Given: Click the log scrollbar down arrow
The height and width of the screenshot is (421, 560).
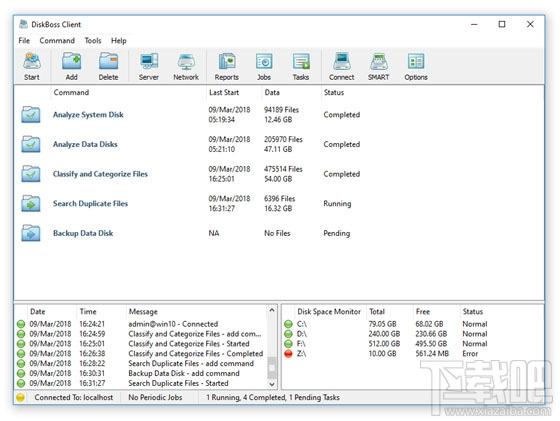Looking at the screenshot, I should point(272,384).
